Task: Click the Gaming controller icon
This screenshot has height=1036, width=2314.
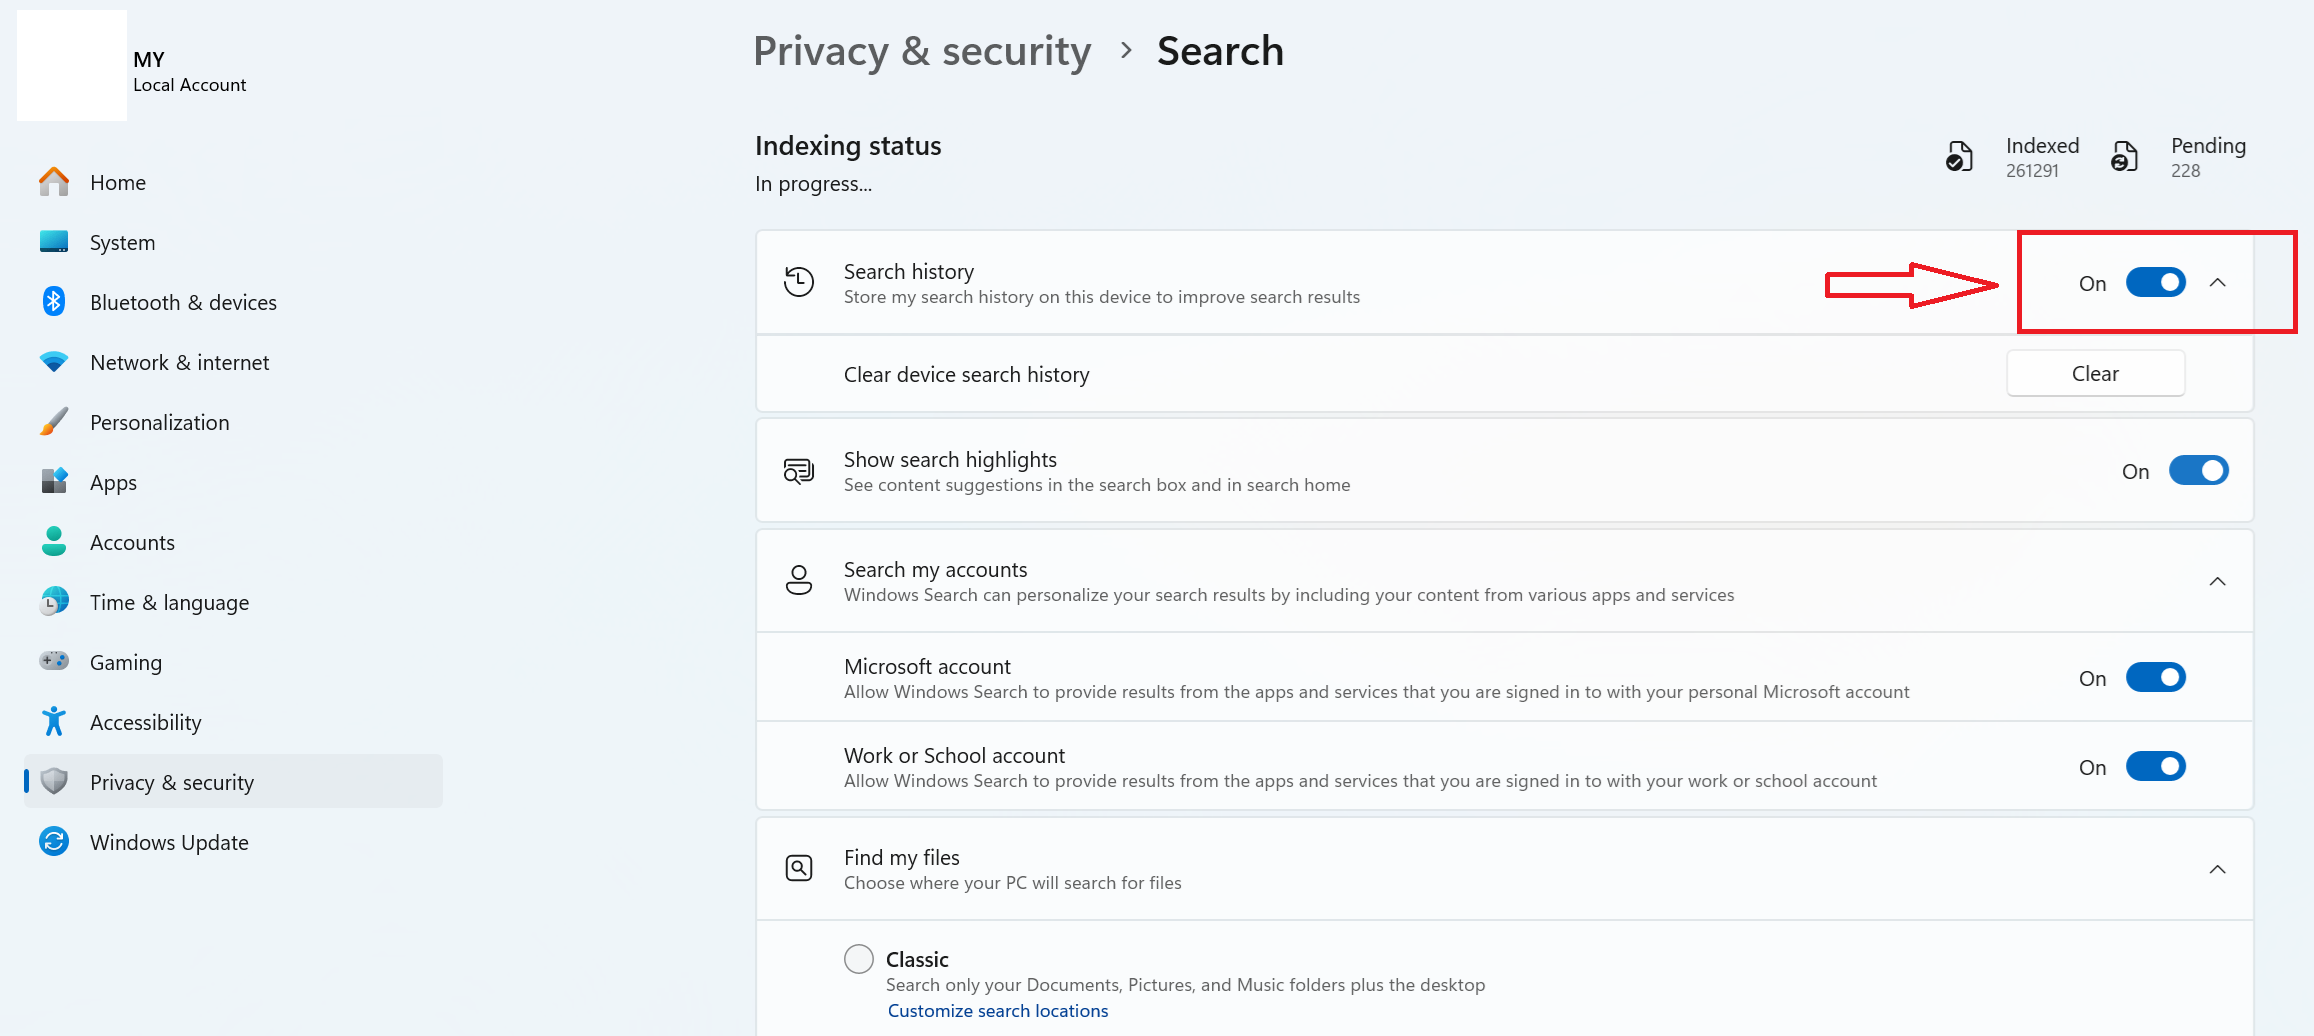Action: tap(54, 661)
